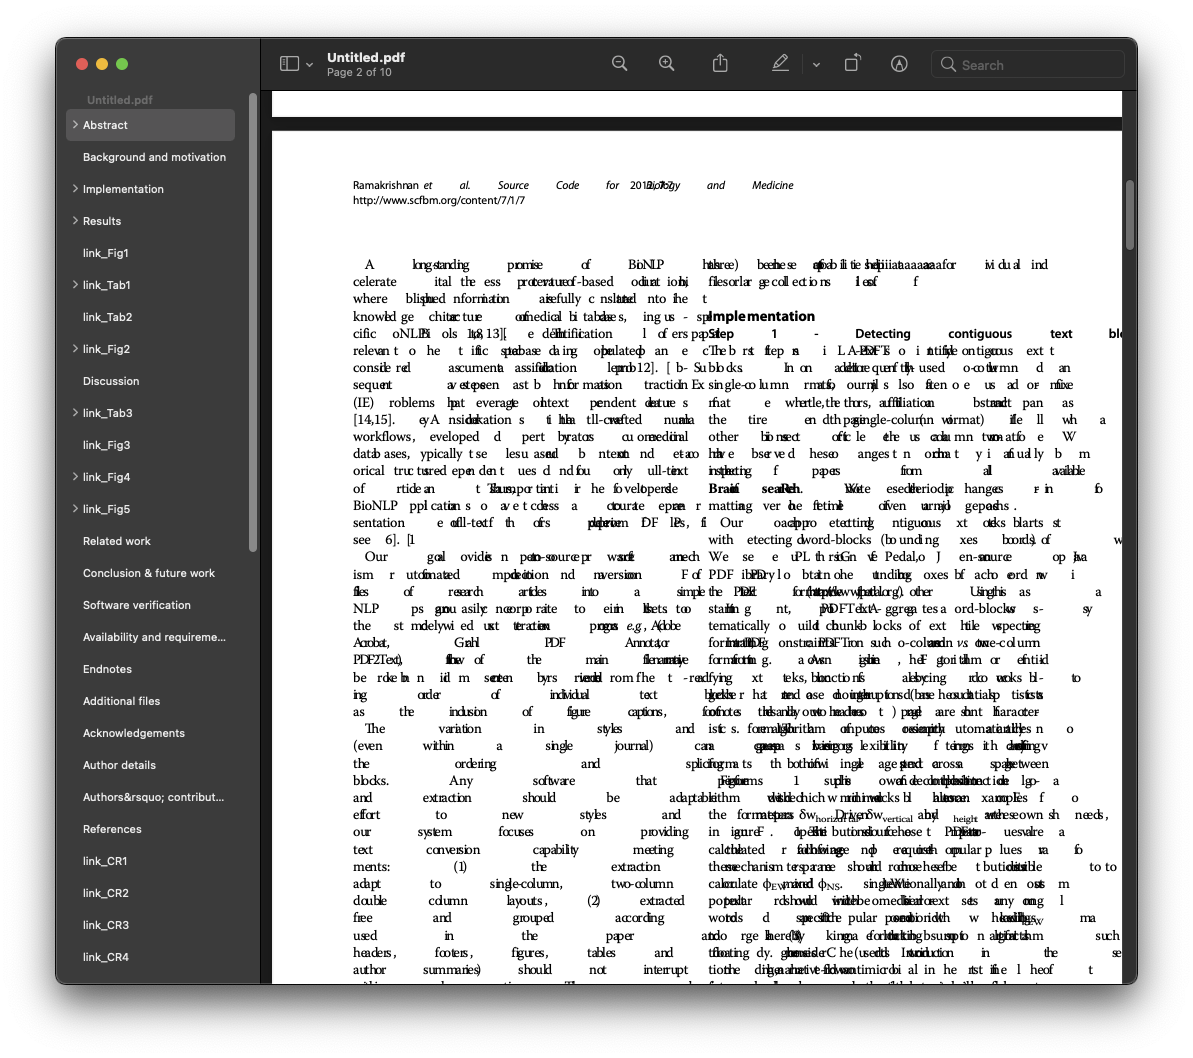Select the Highlight pen tool icon
Viewport: 1193px width, 1058px height.
[779, 63]
